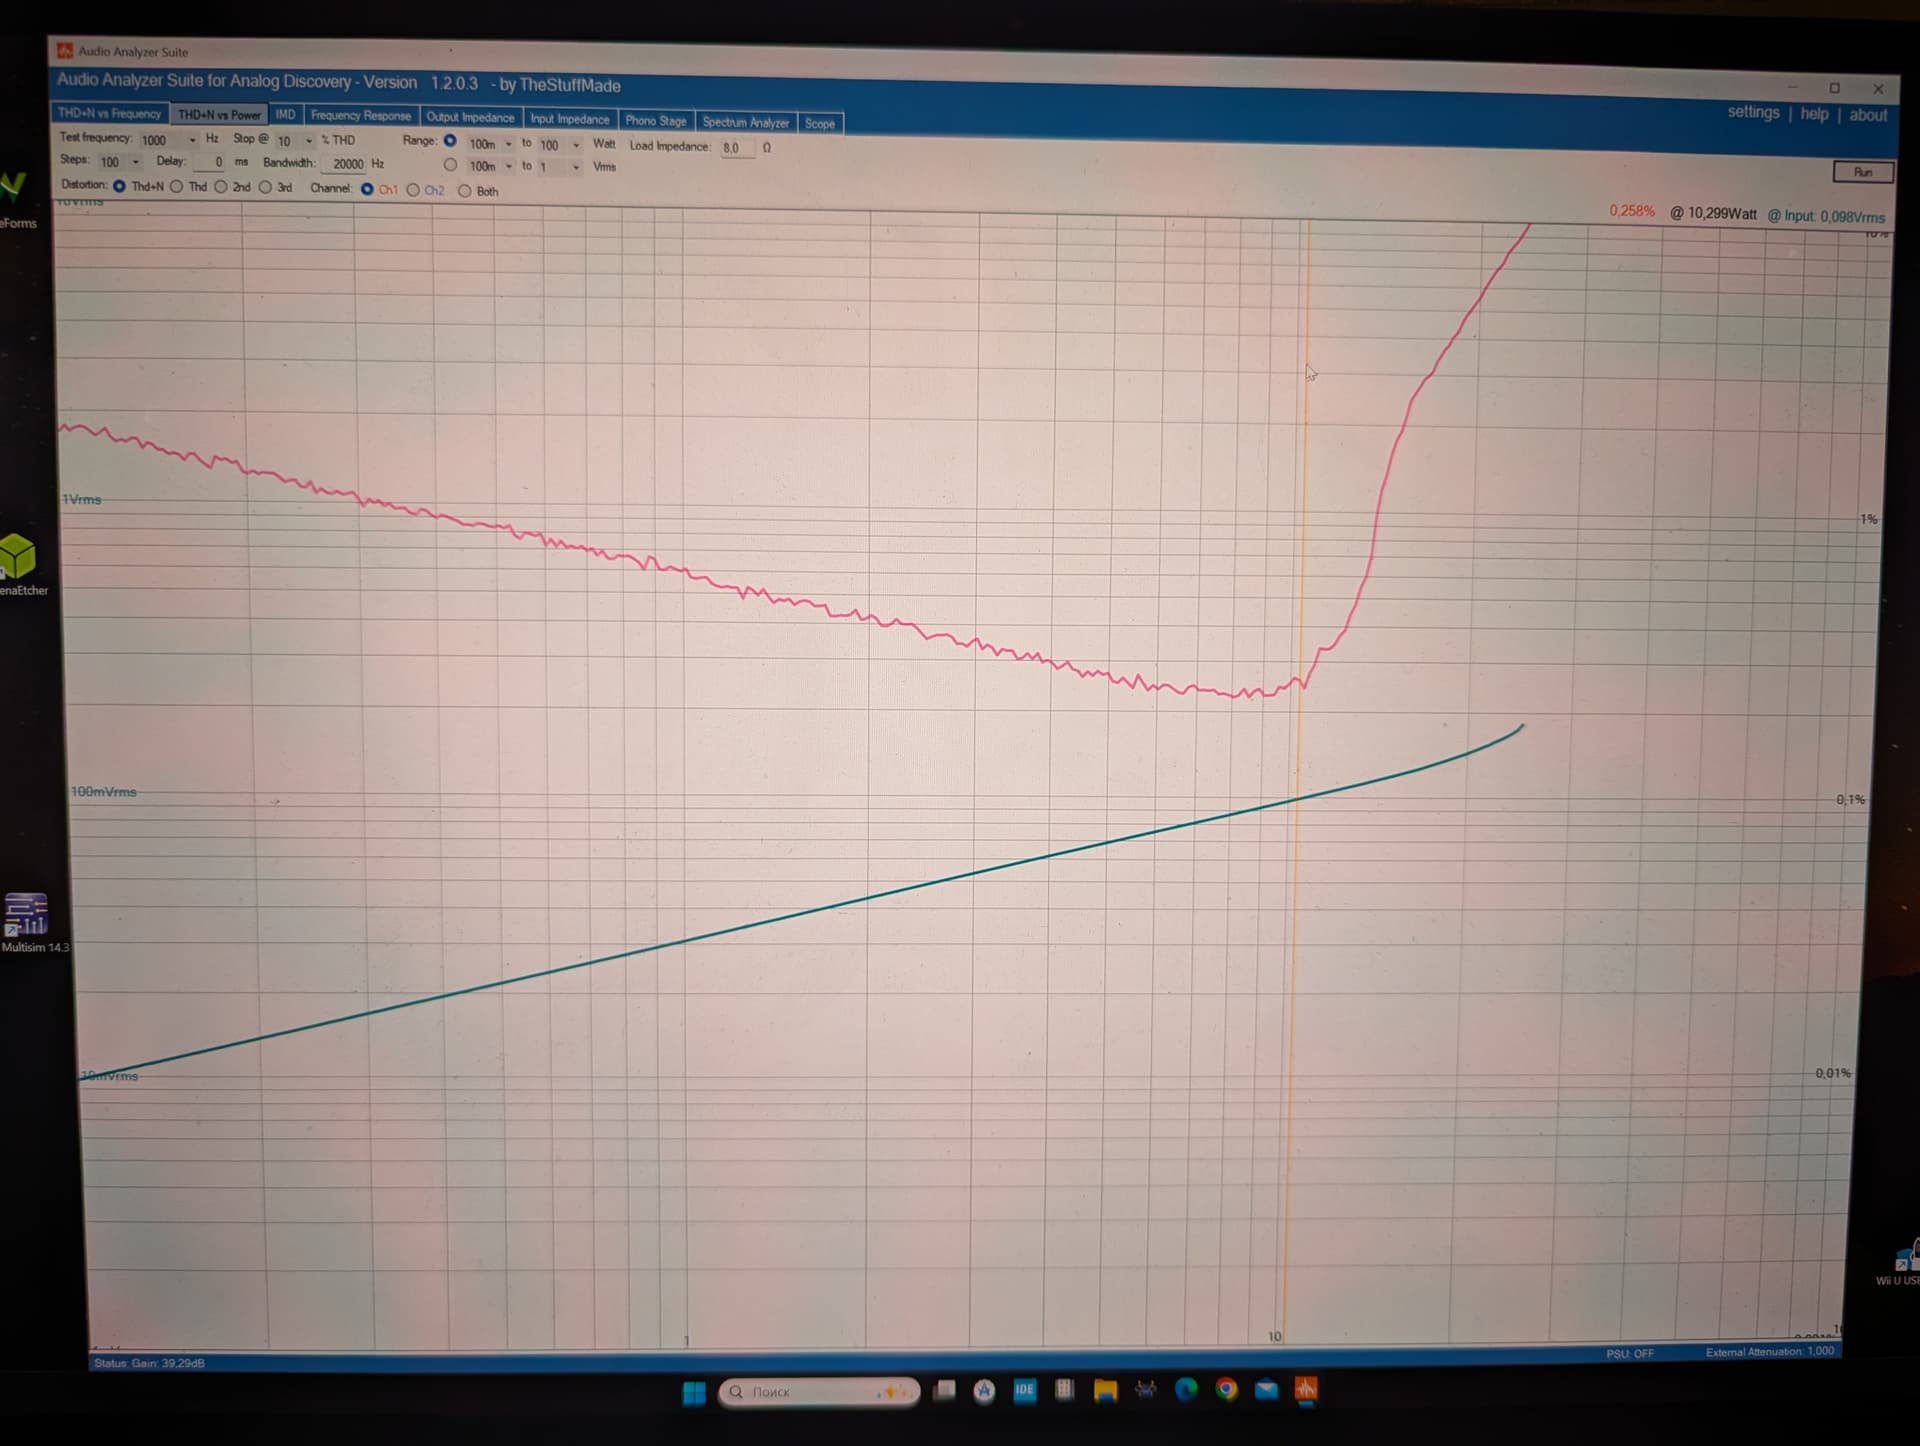The image size is (1920, 1446).
Task: Open the help link
Action: tap(1814, 114)
